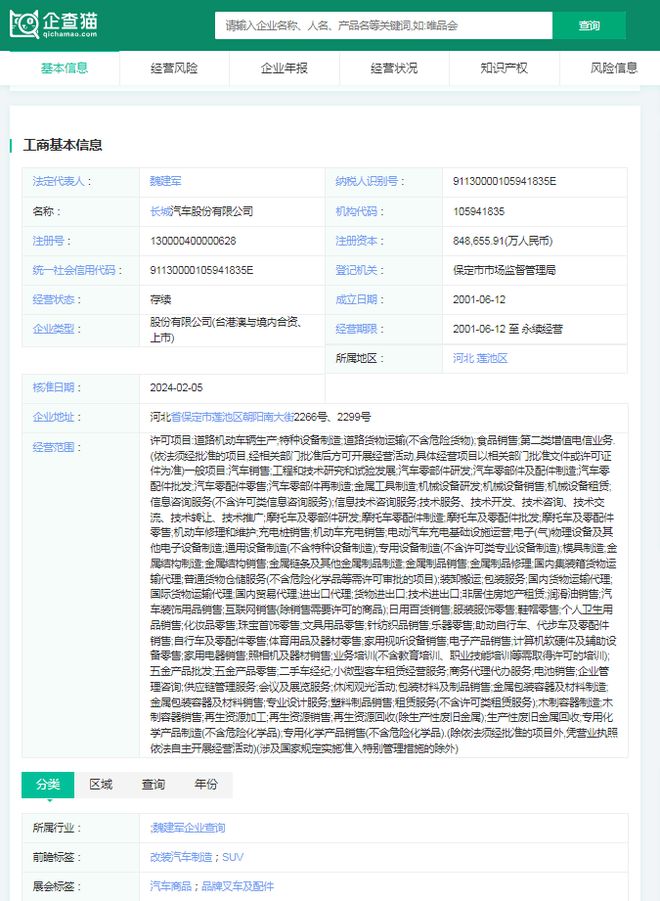Click registered capital 848,655.91(万人民币)

click(x=503, y=241)
